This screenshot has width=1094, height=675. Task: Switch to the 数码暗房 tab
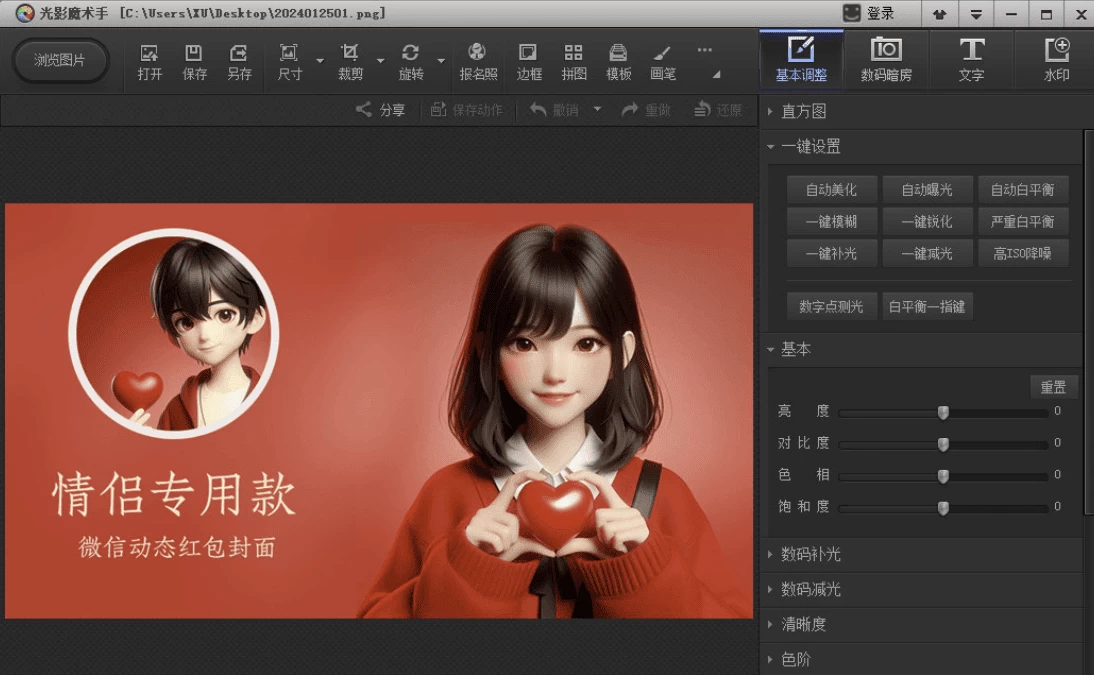888,58
